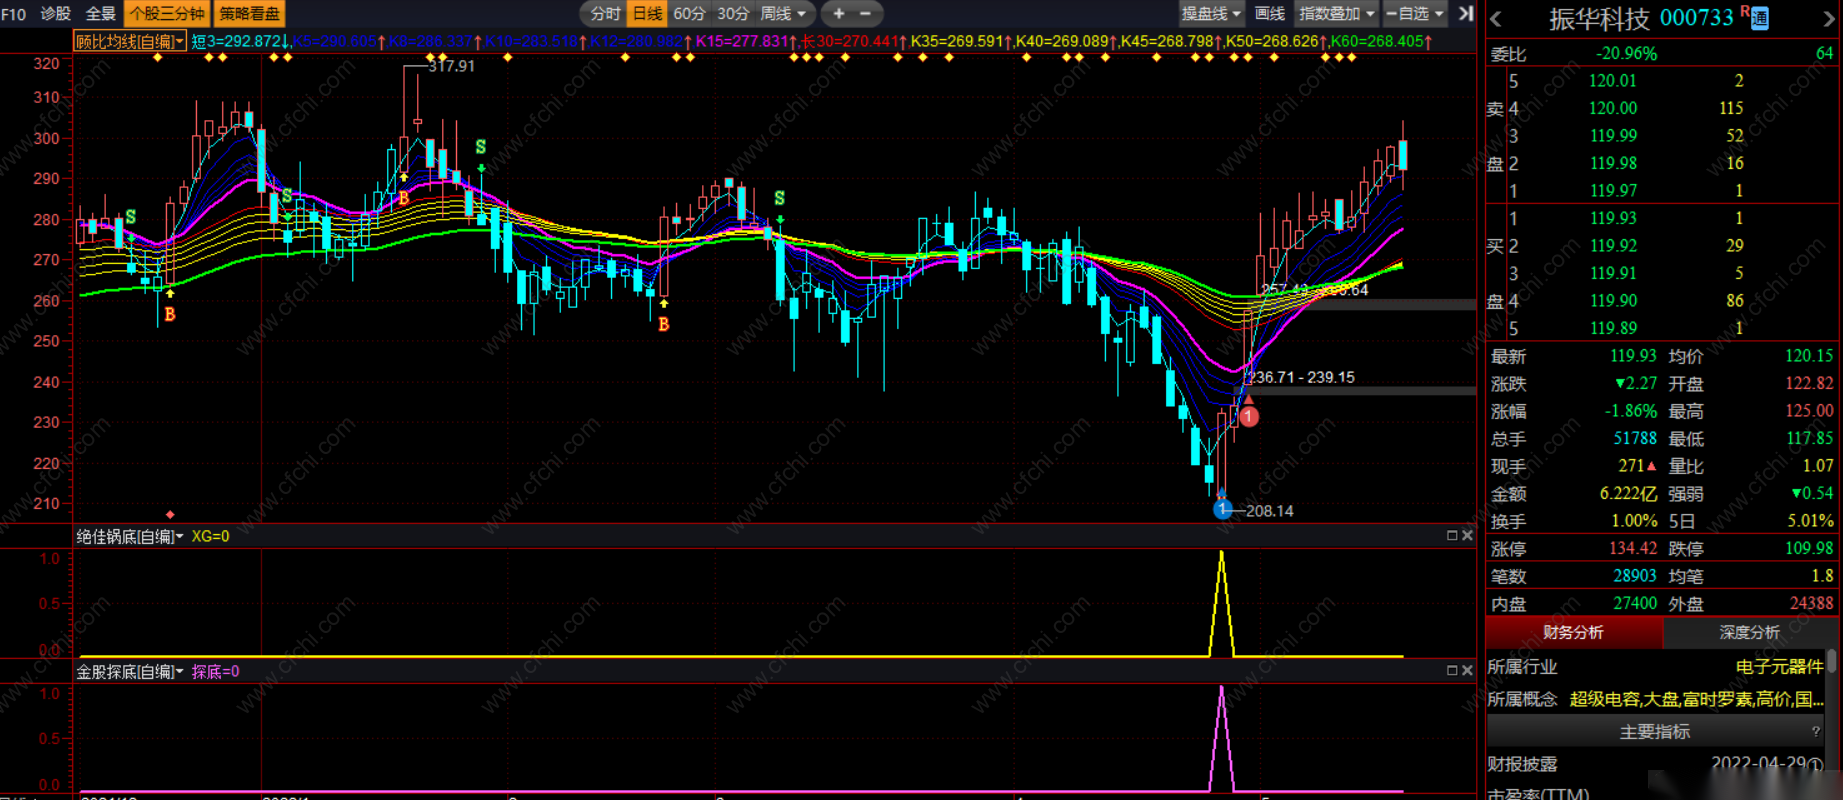Click the 策略看盘 button
Image resolution: width=1843 pixels, height=800 pixels.
pos(250,13)
